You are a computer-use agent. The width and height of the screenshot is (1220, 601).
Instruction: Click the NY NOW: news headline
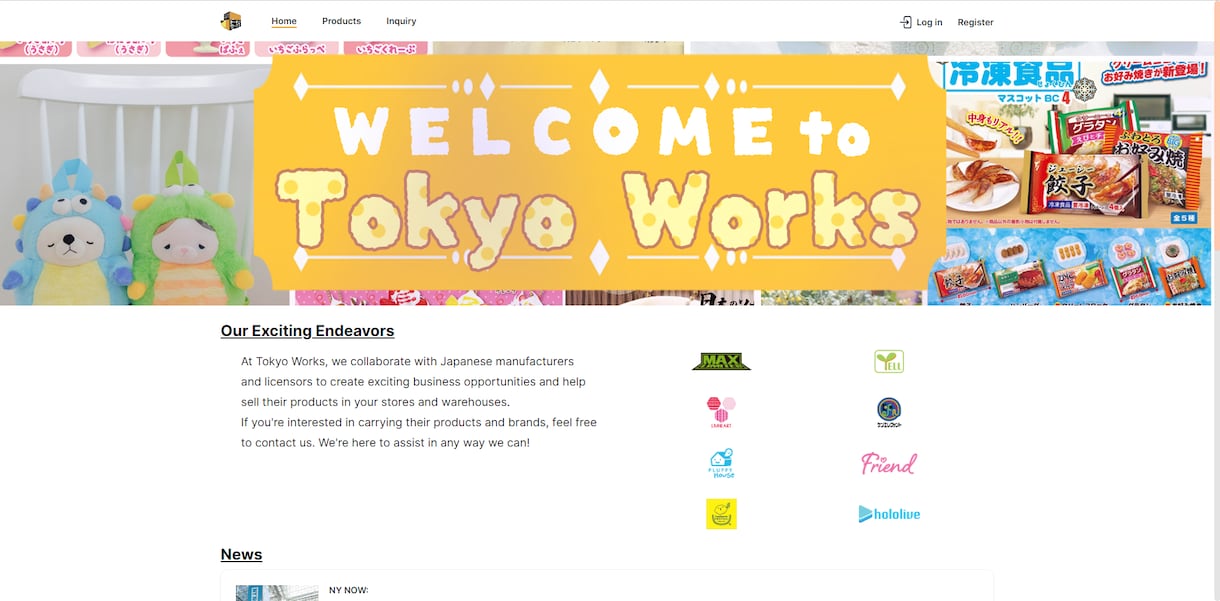348,590
